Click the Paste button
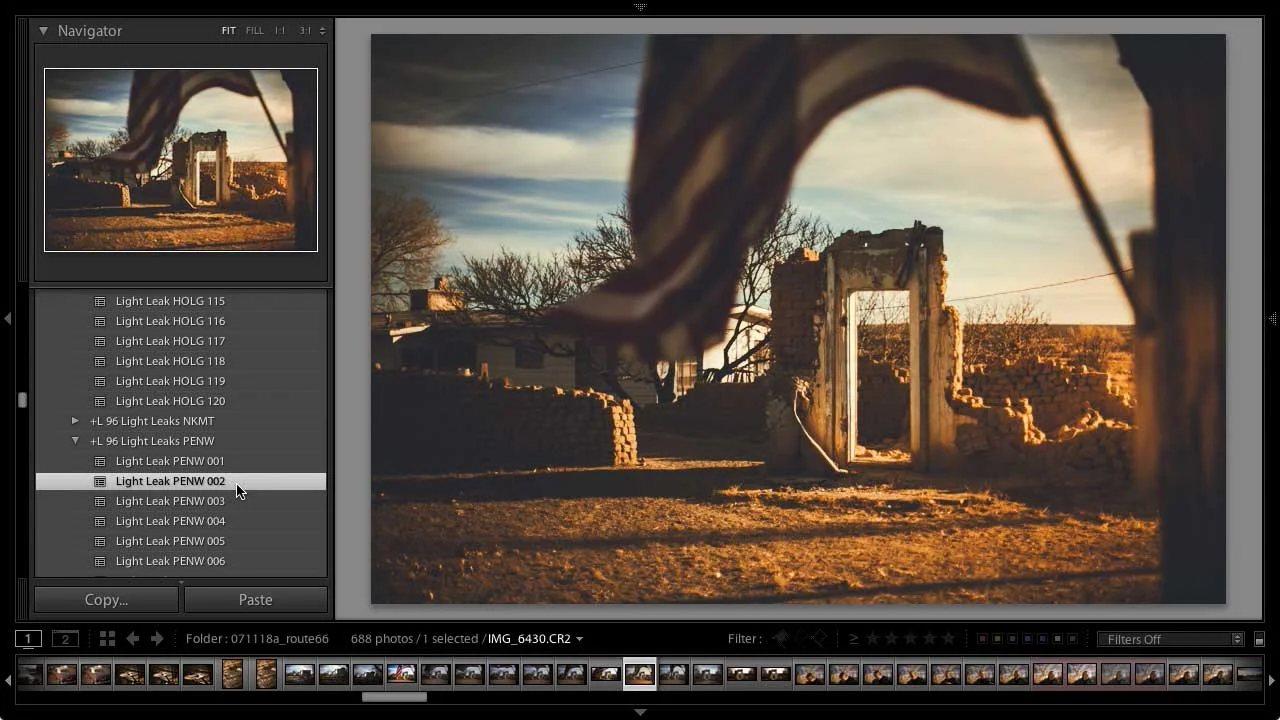The height and width of the screenshot is (720, 1280). pos(255,600)
